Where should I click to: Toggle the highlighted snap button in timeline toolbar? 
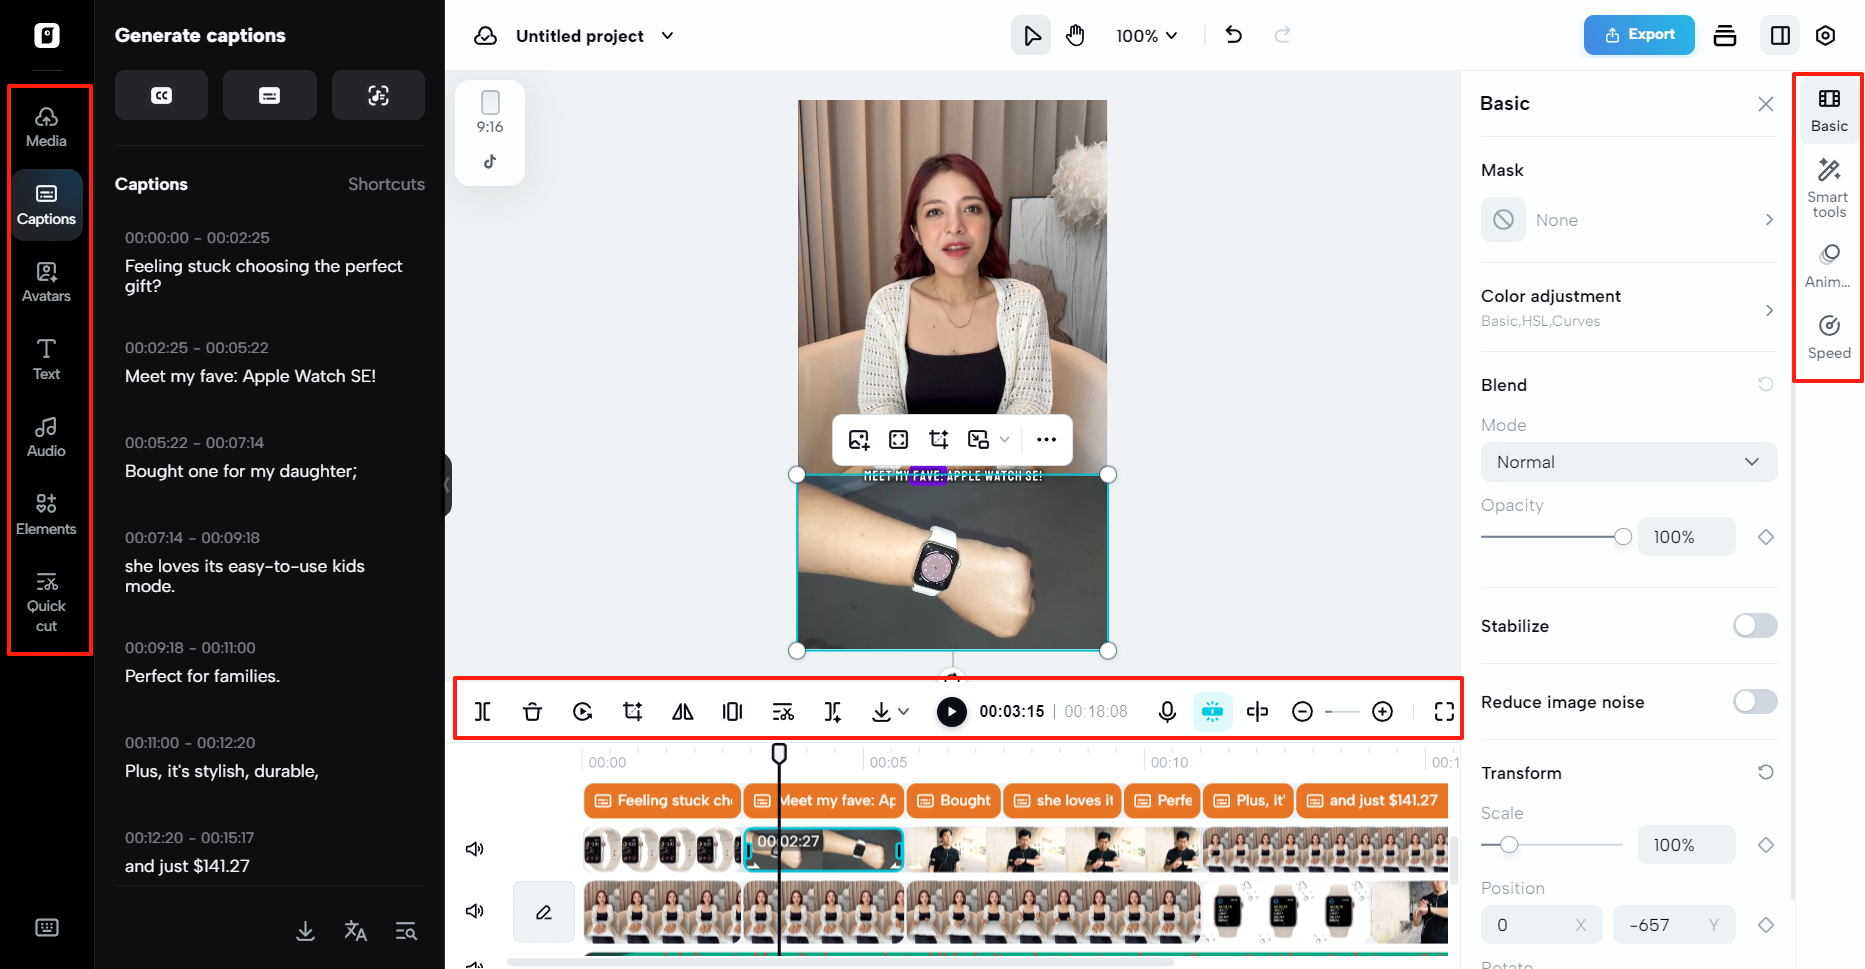[x=1212, y=711]
